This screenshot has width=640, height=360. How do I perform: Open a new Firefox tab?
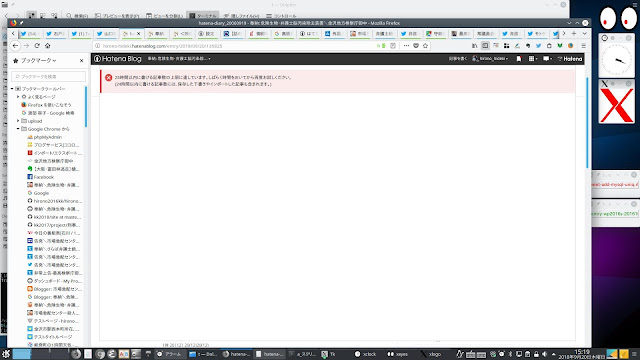574,33
